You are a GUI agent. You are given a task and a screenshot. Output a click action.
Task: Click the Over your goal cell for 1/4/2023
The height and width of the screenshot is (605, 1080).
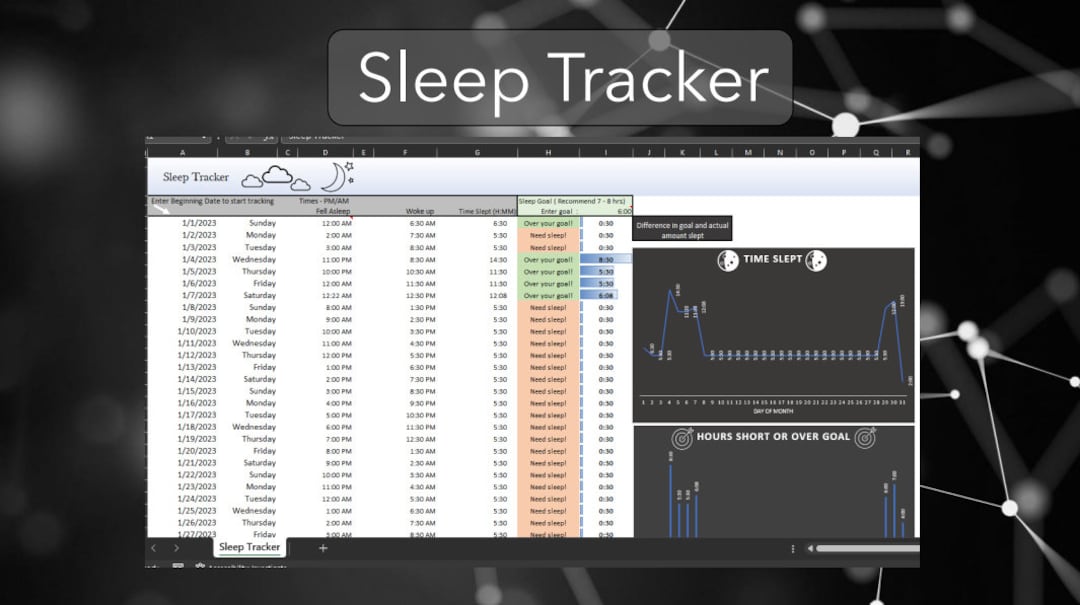[x=548, y=259]
